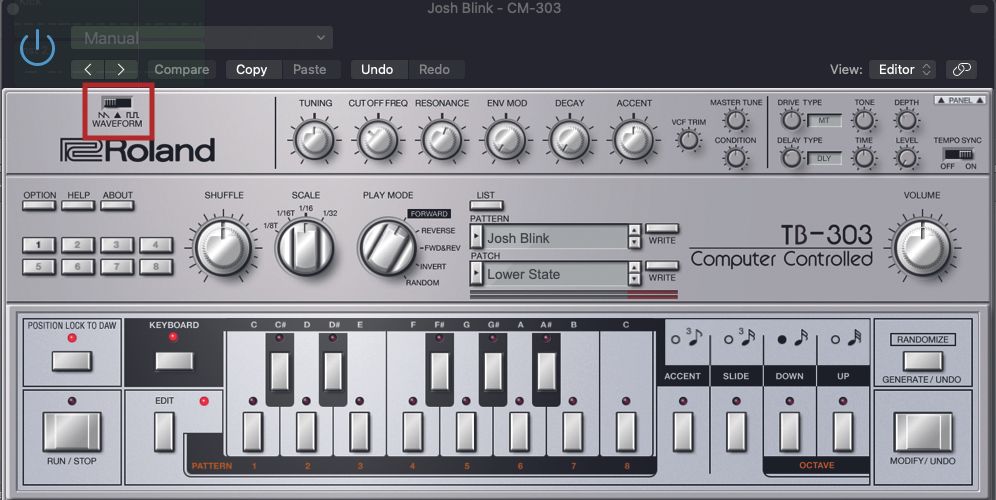Click the RESONANCE knob
Screen dimensions: 996x500
(x=442, y=140)
